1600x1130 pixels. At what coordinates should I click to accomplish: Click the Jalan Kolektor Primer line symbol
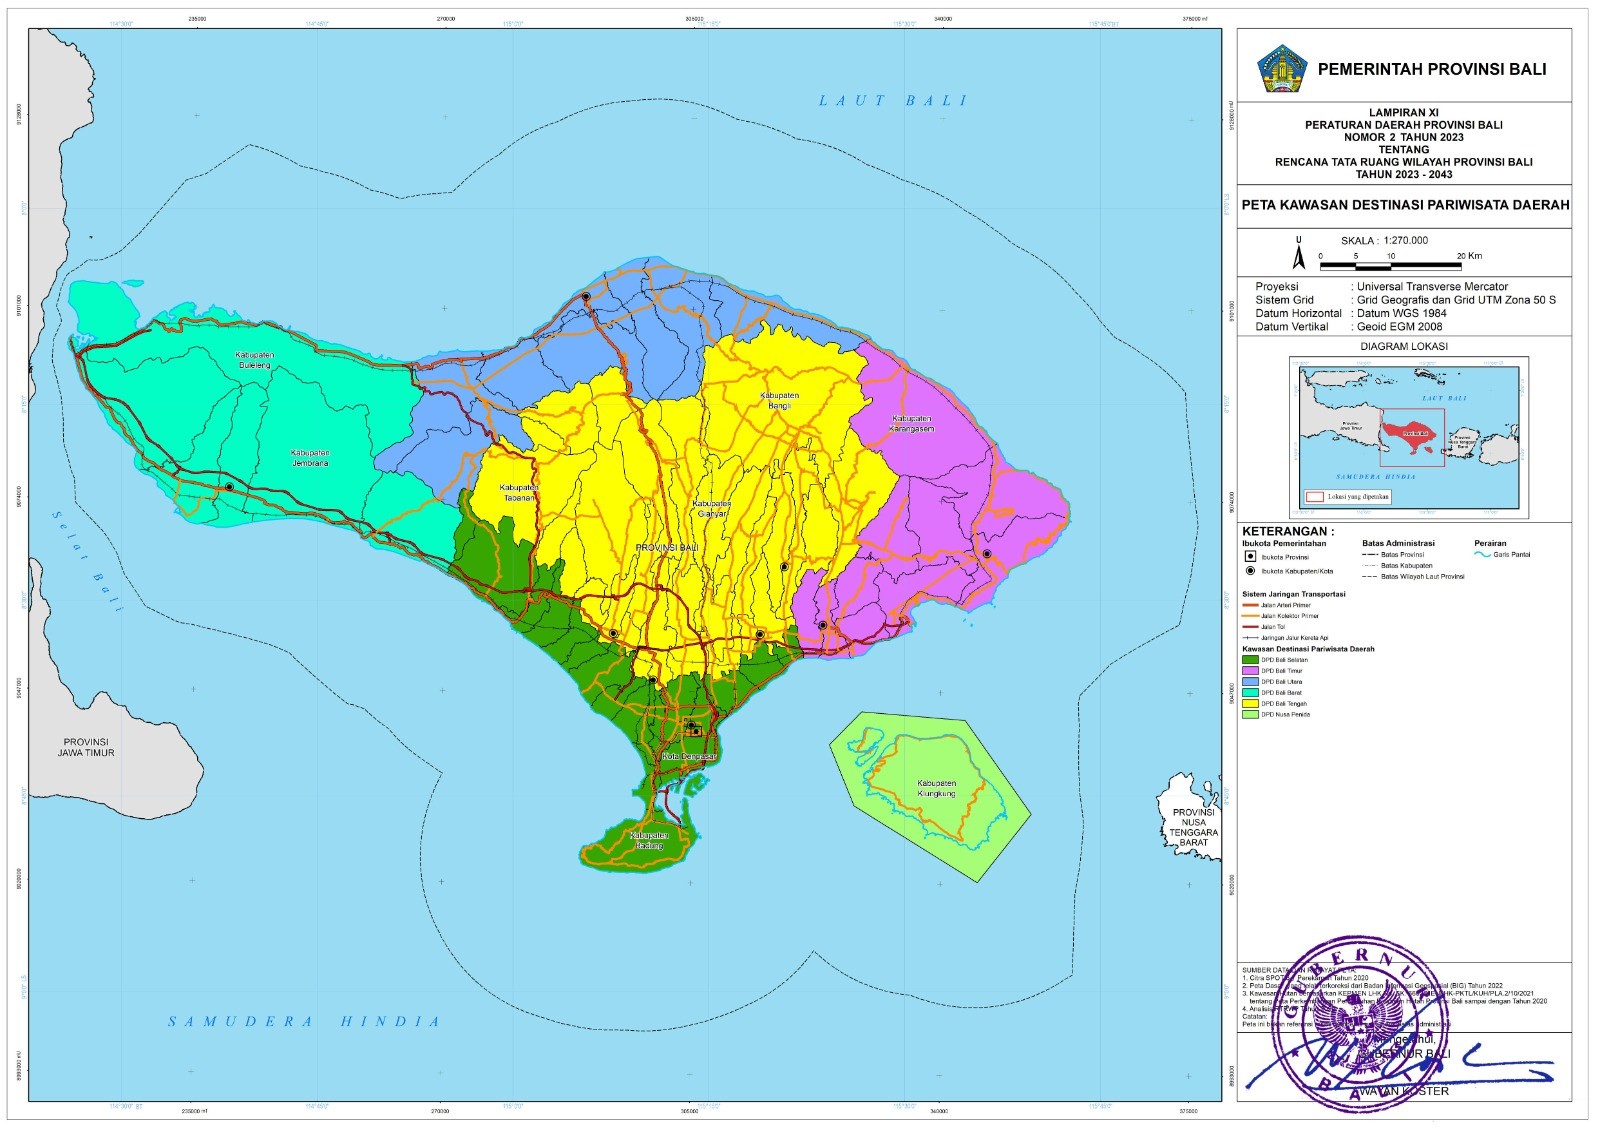pos(1250,616)
